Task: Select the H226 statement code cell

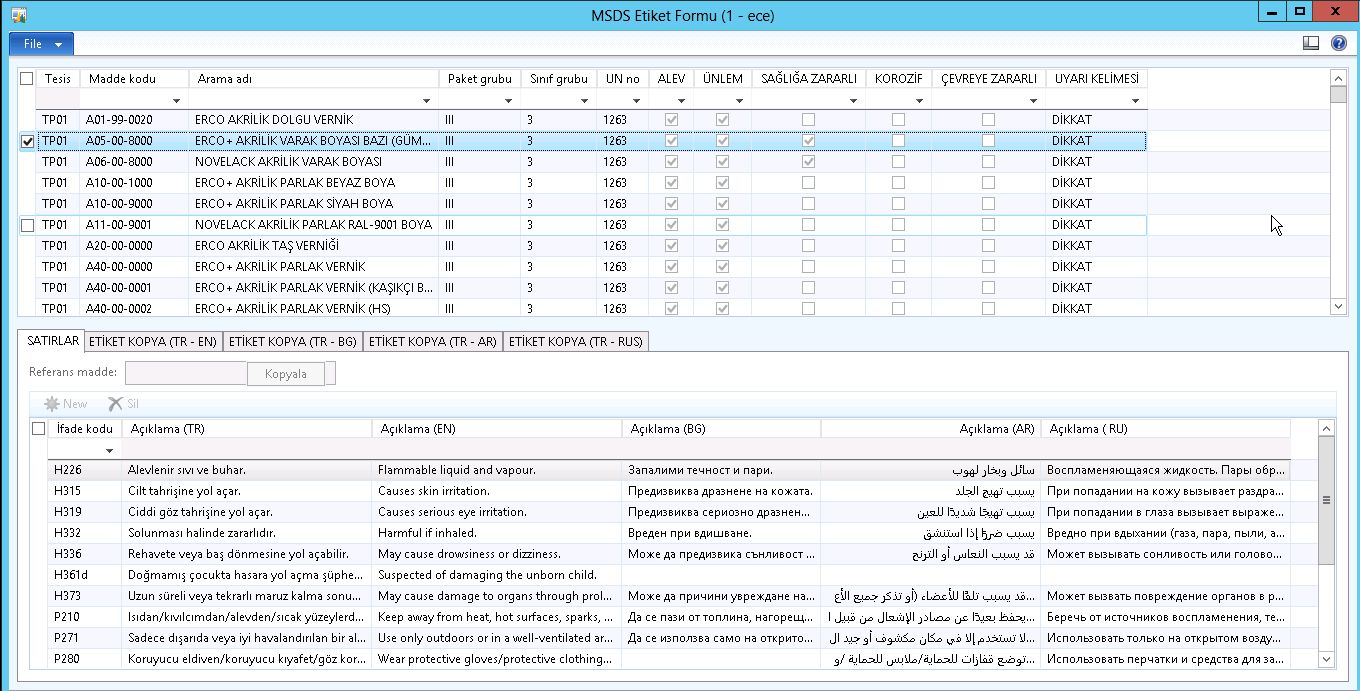Action: (85, 470)
